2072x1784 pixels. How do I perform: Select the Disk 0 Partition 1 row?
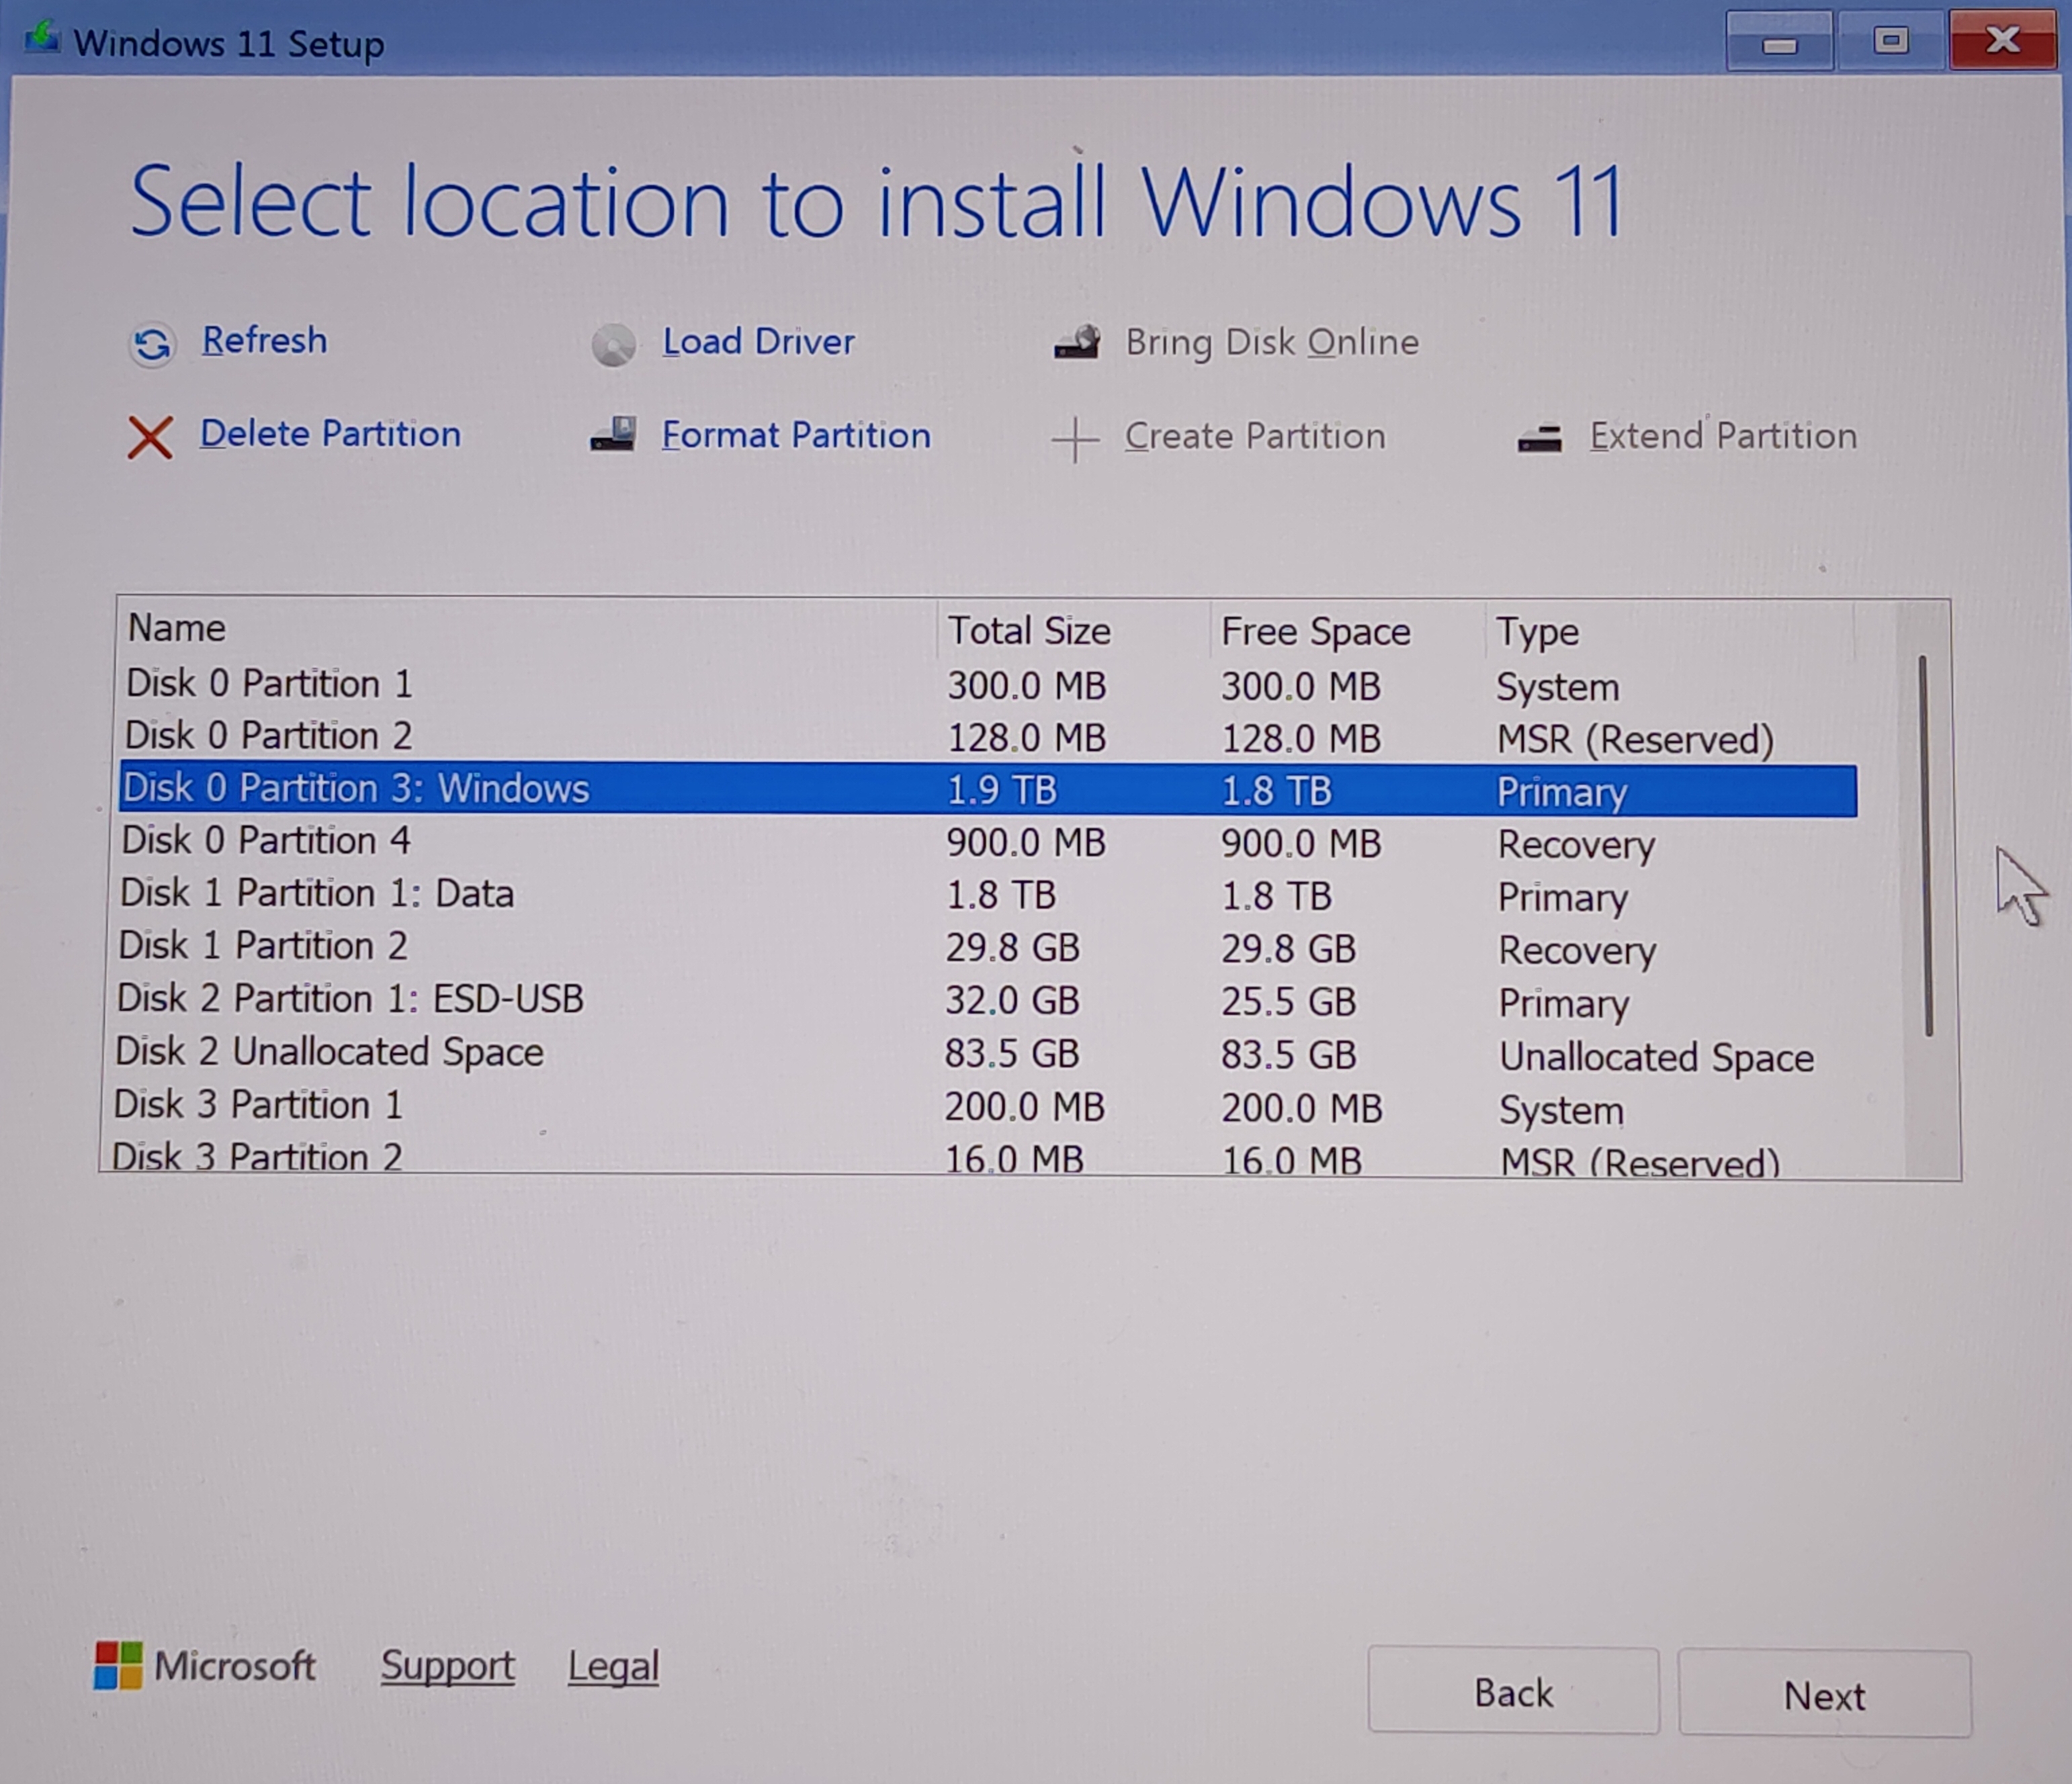pos(988,685)
